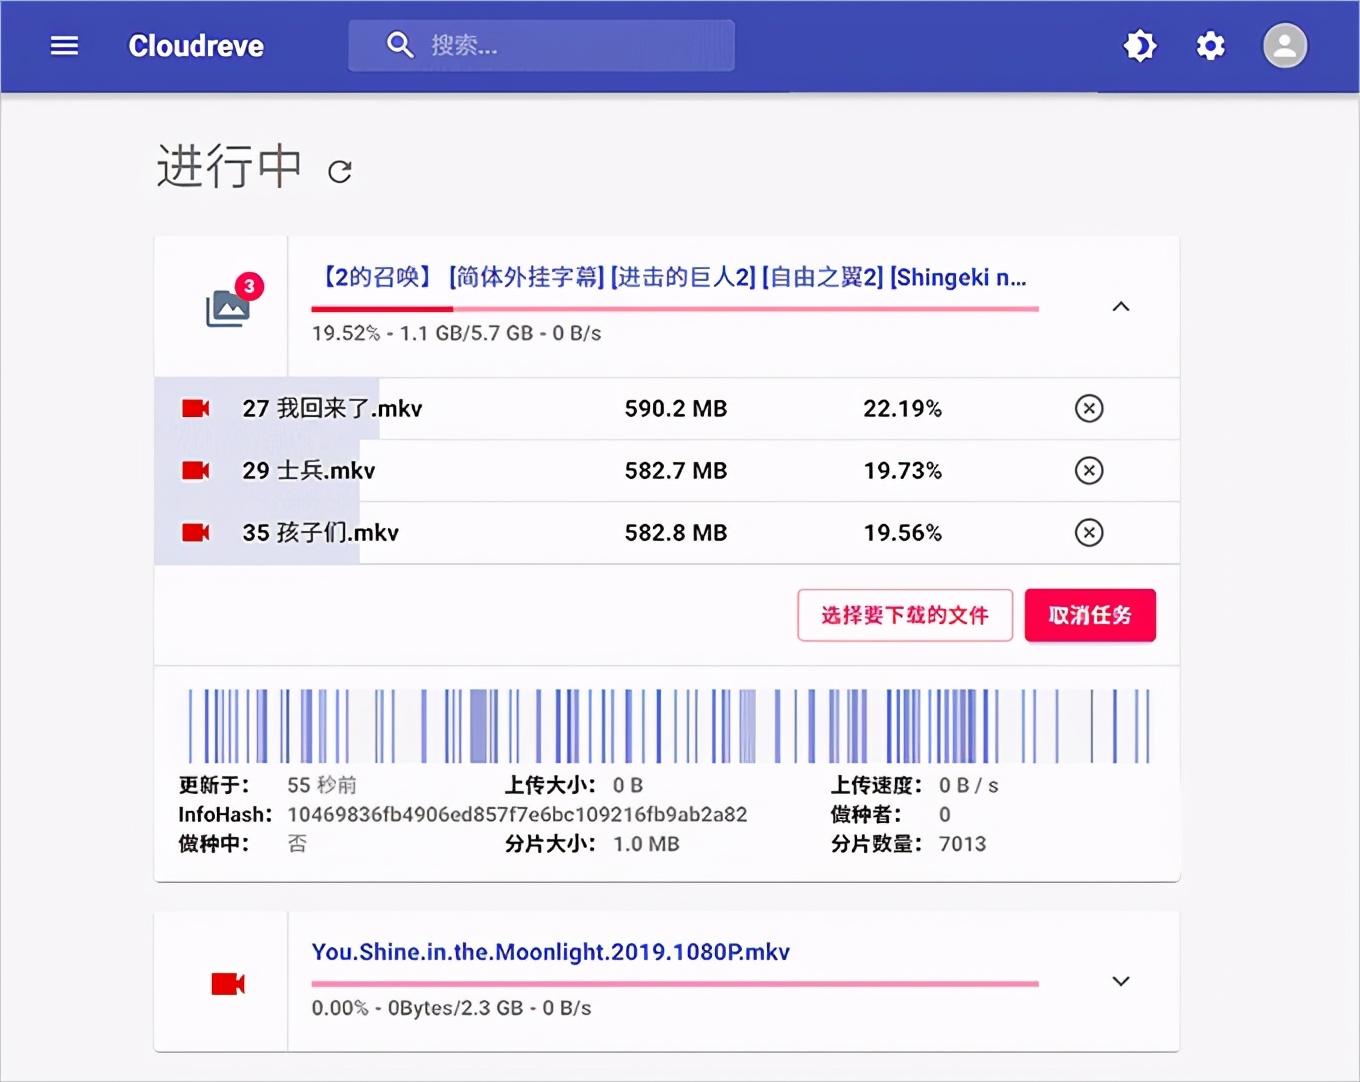Refresh the task list with the refresh icon
The image size is (1360, 1082).
[x=339, y=170]
